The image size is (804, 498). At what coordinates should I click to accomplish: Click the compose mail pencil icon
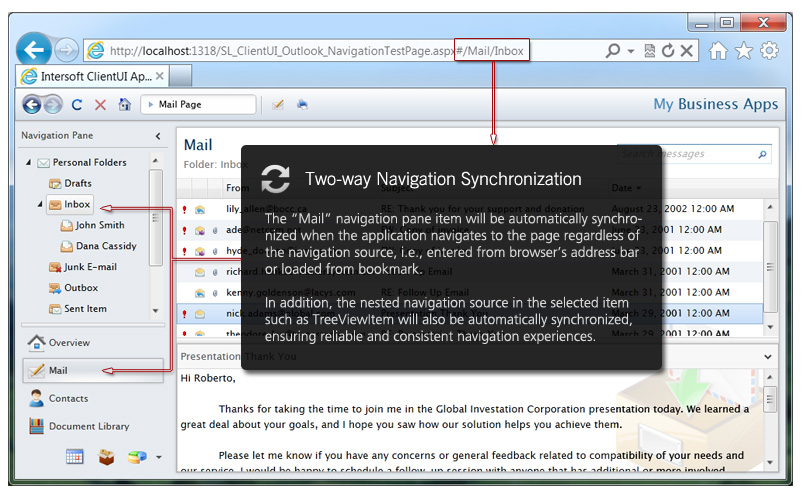point(277,105)
